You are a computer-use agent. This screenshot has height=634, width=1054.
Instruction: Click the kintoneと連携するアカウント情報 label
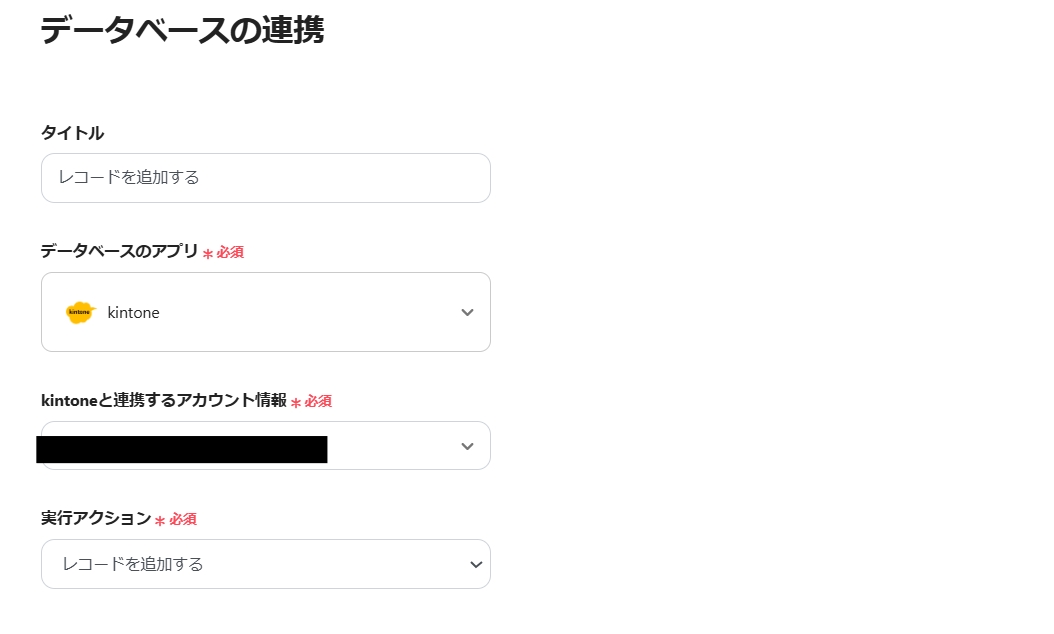click(x=163, y=400)
